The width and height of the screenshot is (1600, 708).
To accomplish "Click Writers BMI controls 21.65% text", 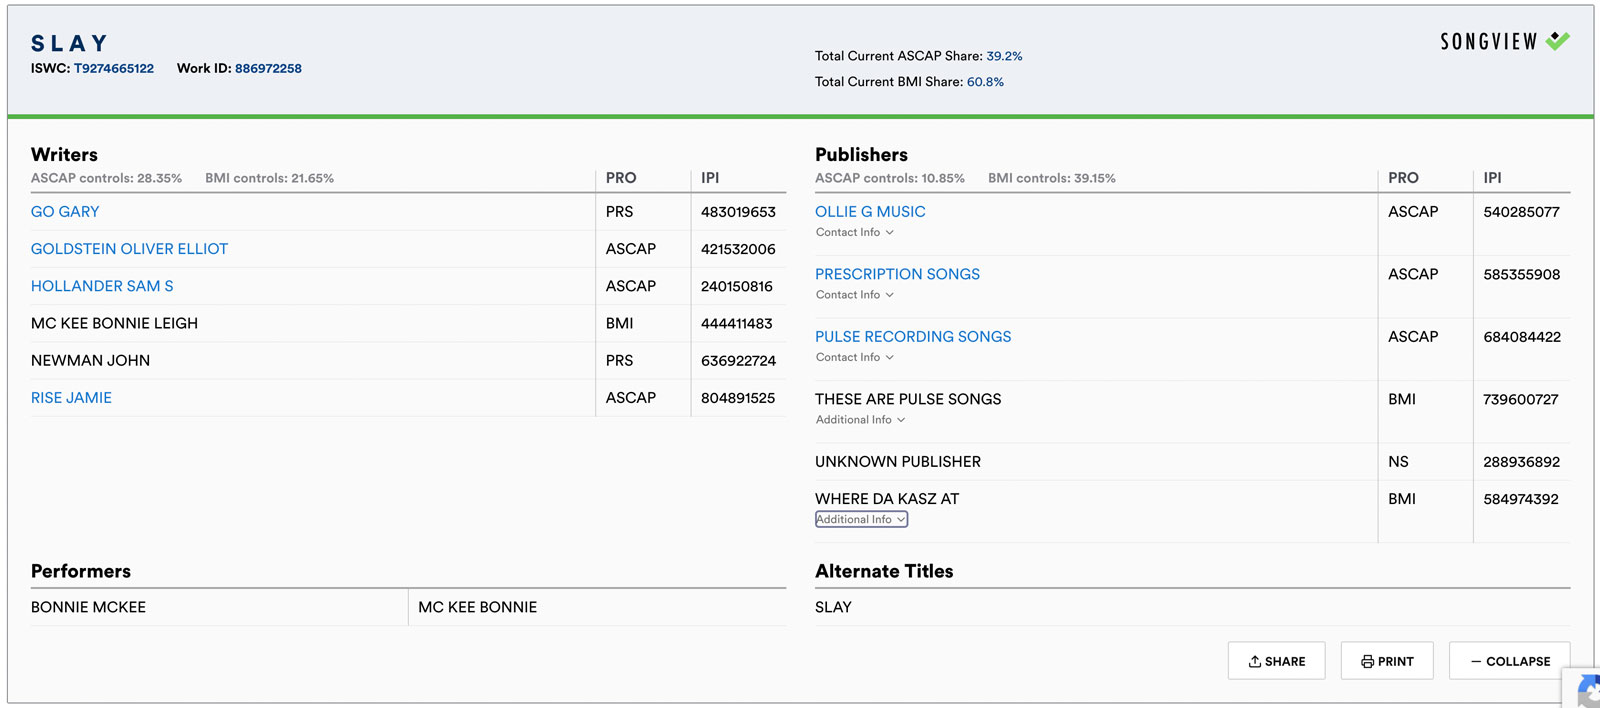I will tap(269, 179).
